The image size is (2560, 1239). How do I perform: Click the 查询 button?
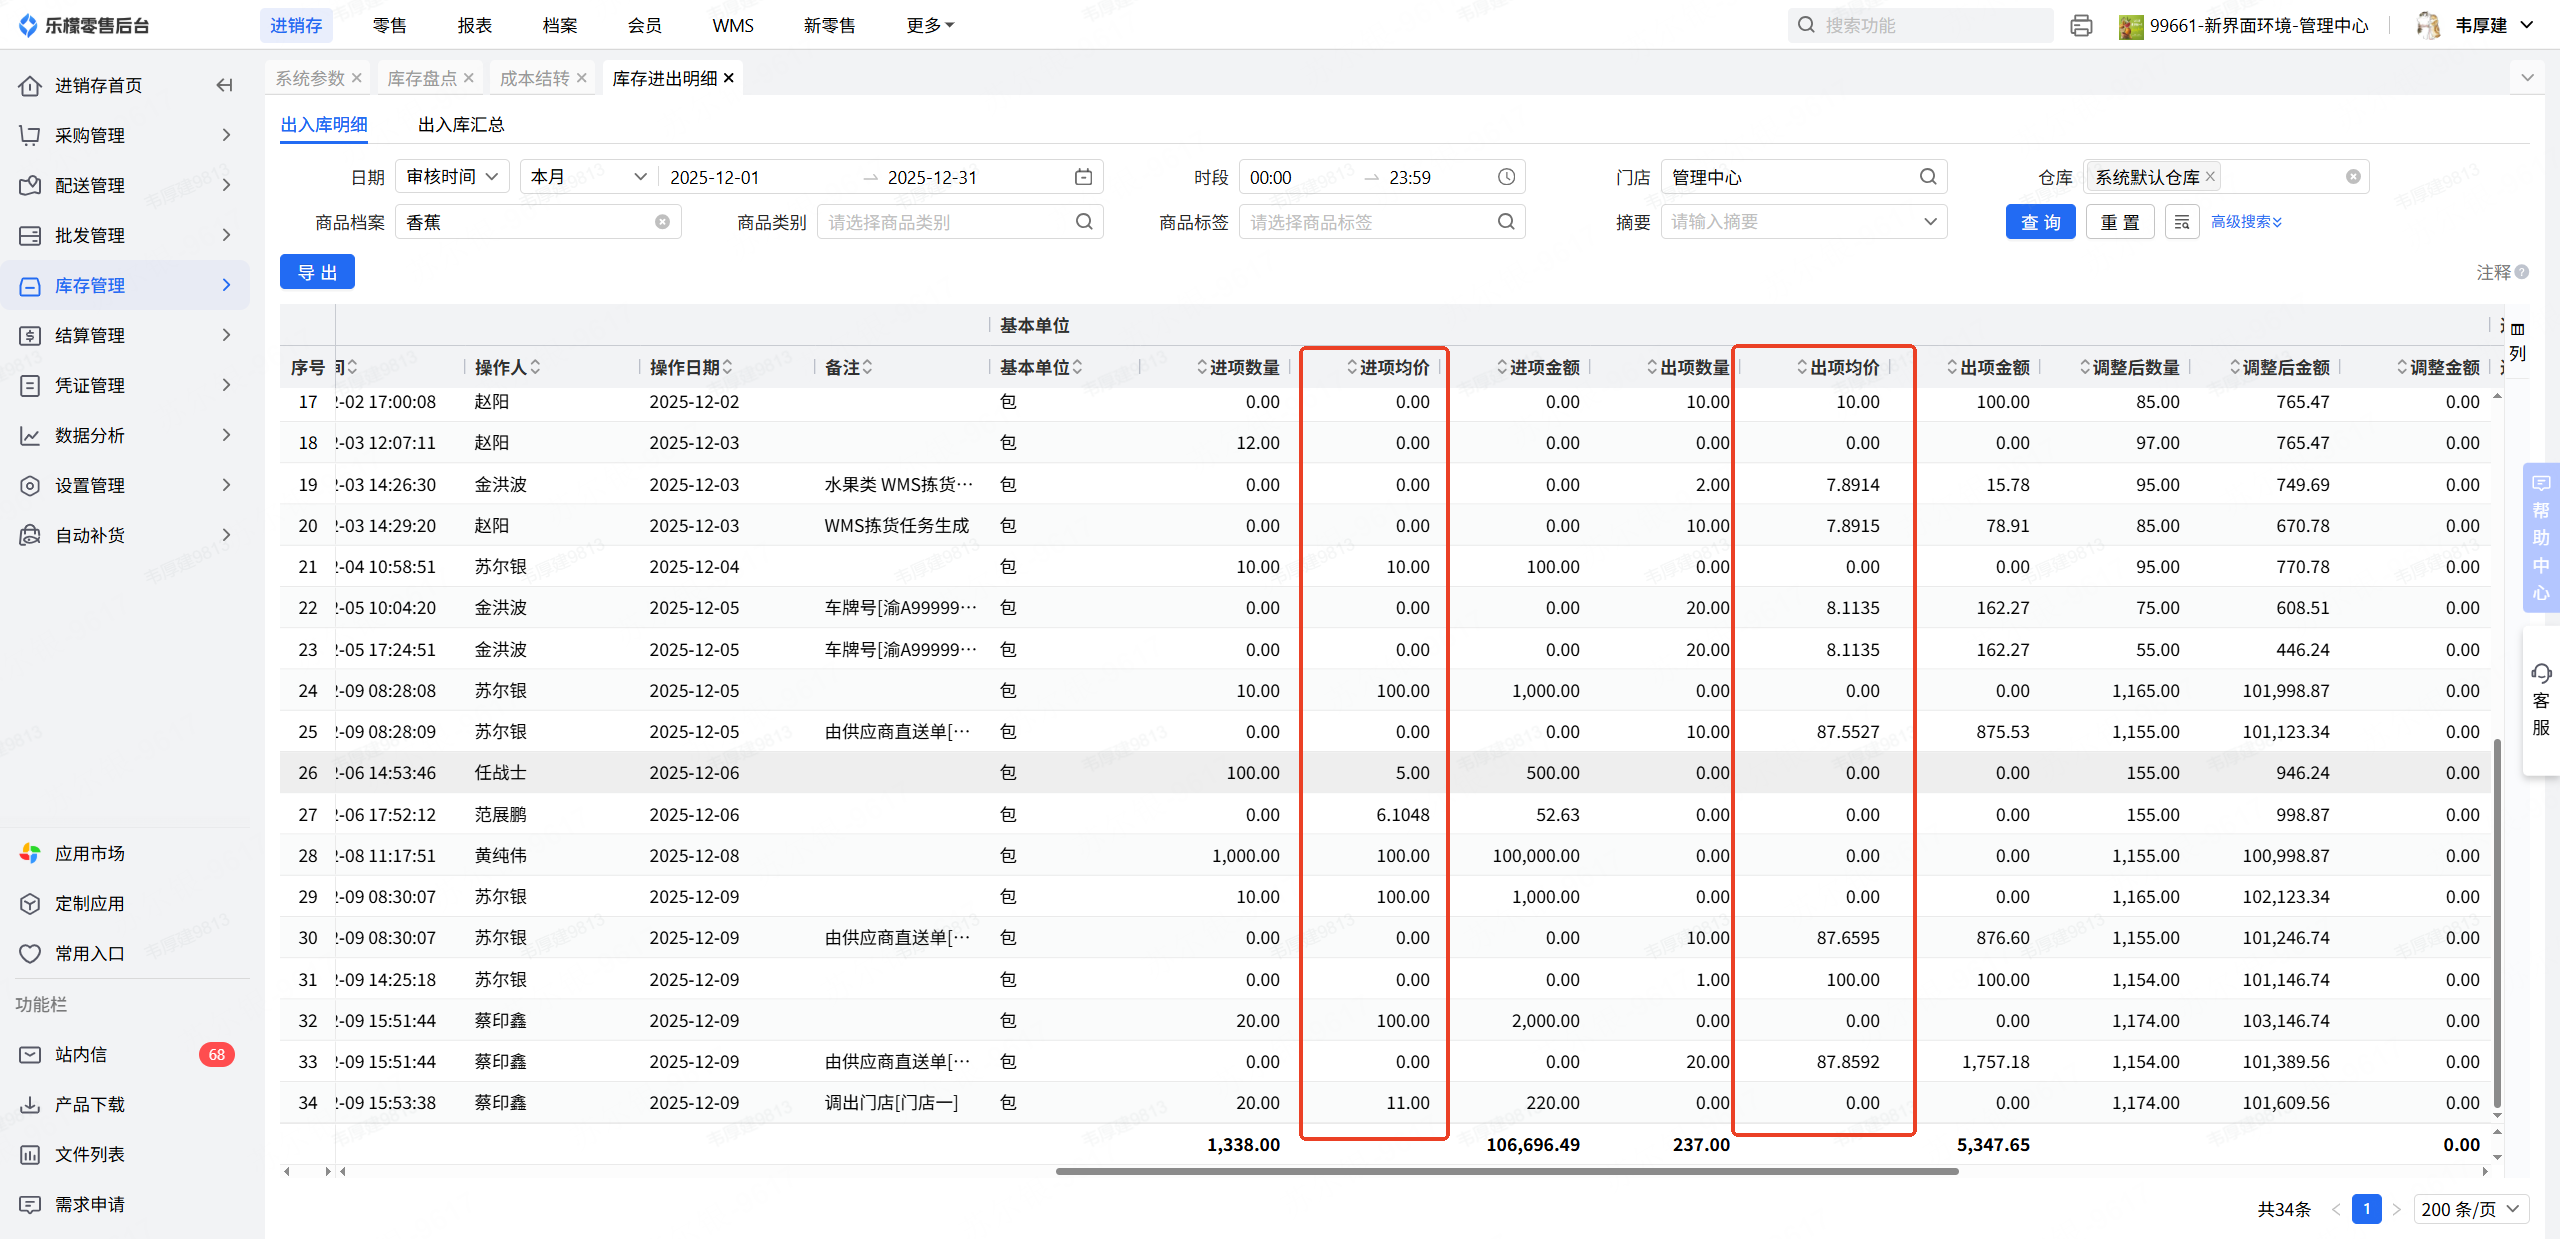coord(2040,222)
